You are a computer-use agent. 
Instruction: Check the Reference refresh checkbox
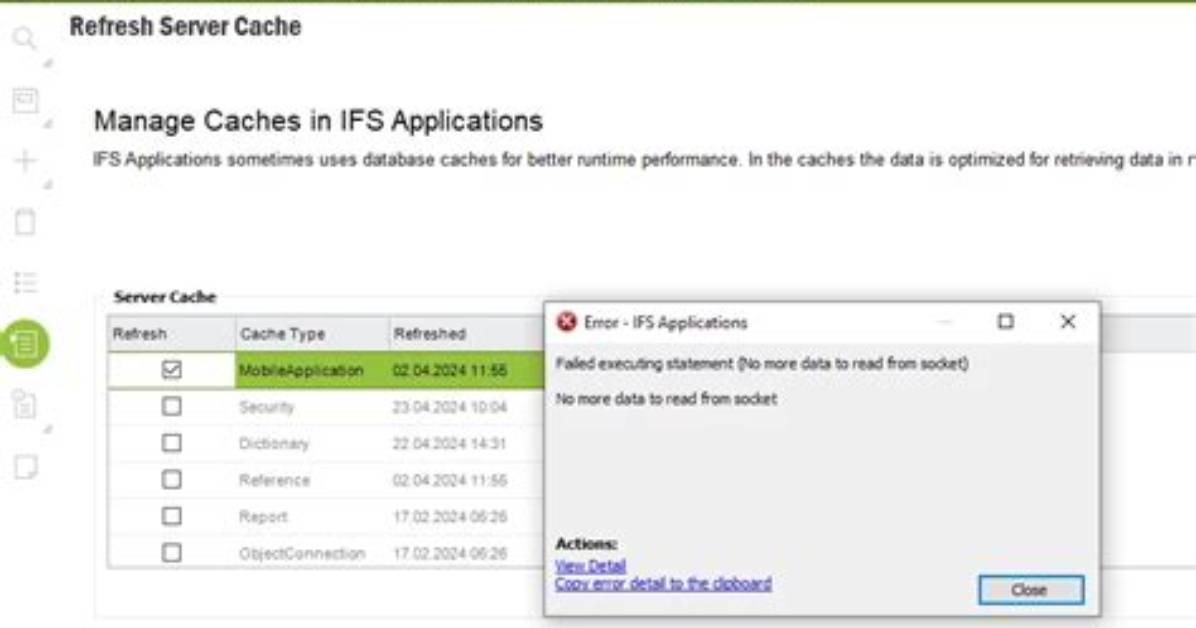172,480
